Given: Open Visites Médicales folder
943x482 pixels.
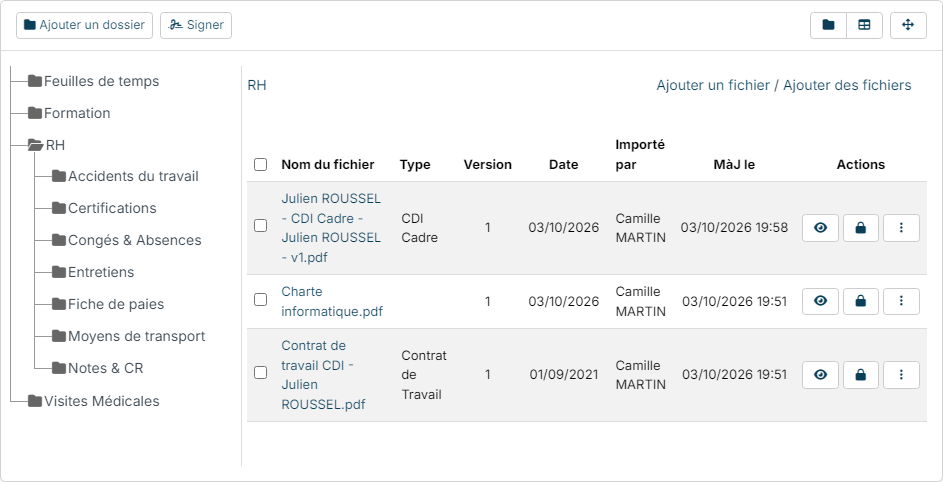Looking at the screenshot, I should [94, 401].
